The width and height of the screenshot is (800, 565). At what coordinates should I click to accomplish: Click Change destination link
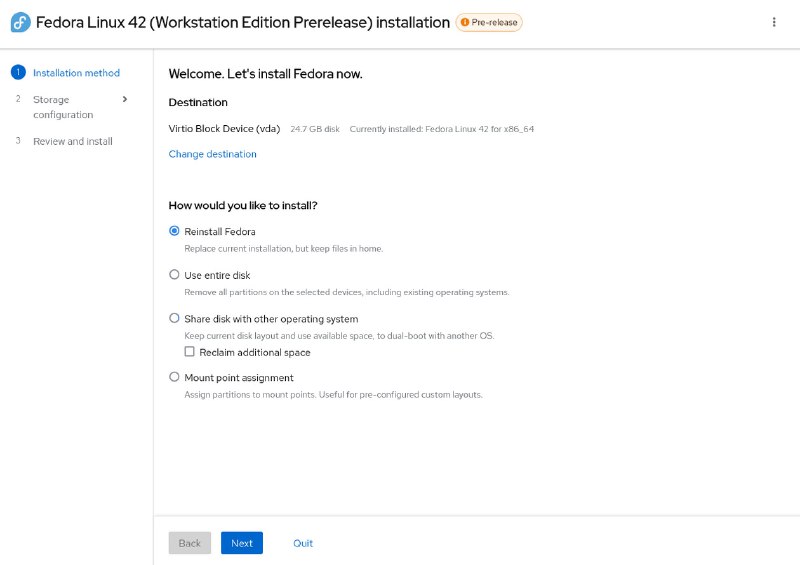point(212,154)
